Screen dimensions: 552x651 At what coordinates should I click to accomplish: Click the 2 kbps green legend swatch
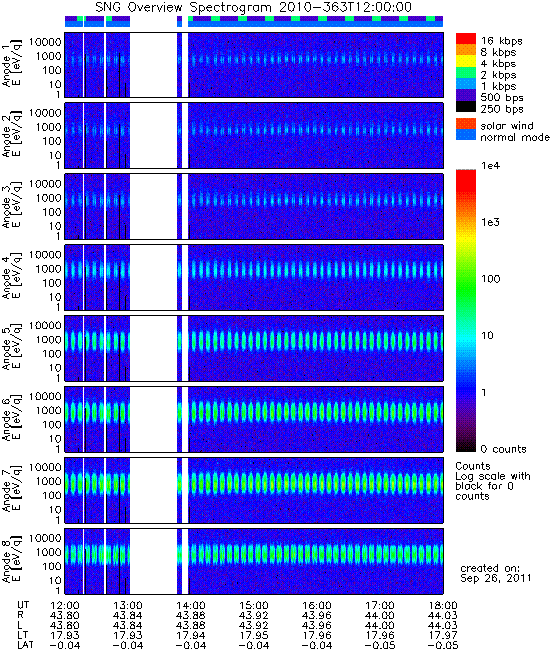(x=466, y=72)
